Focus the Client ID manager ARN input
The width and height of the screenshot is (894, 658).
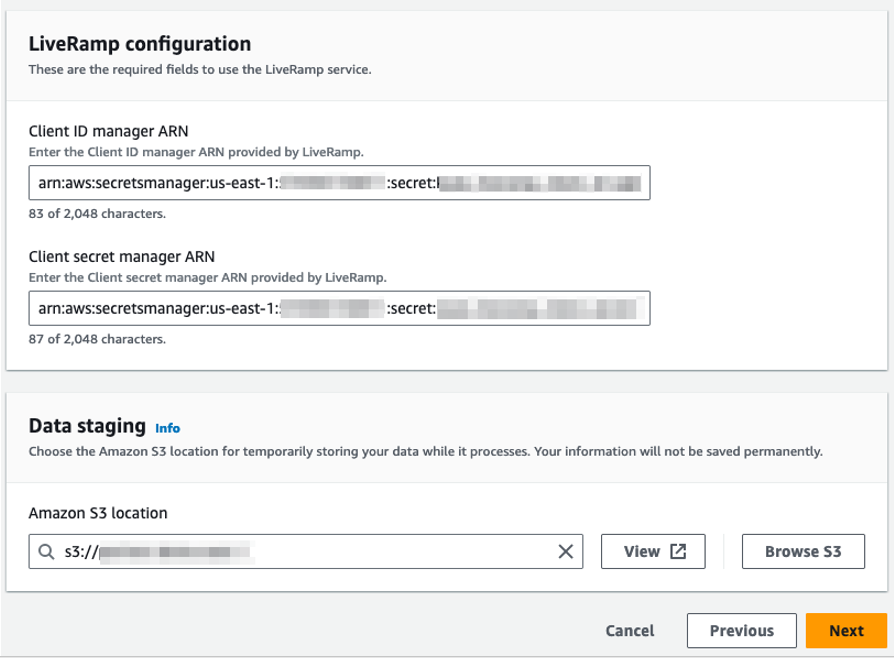[340, 183]
